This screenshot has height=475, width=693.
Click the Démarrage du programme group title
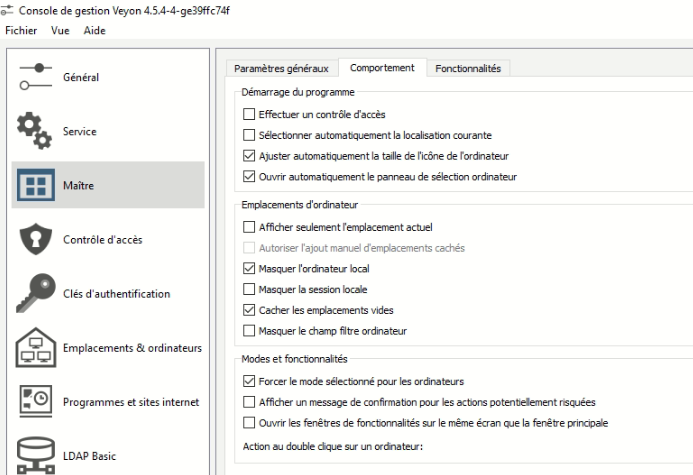(x=298, y=92)
